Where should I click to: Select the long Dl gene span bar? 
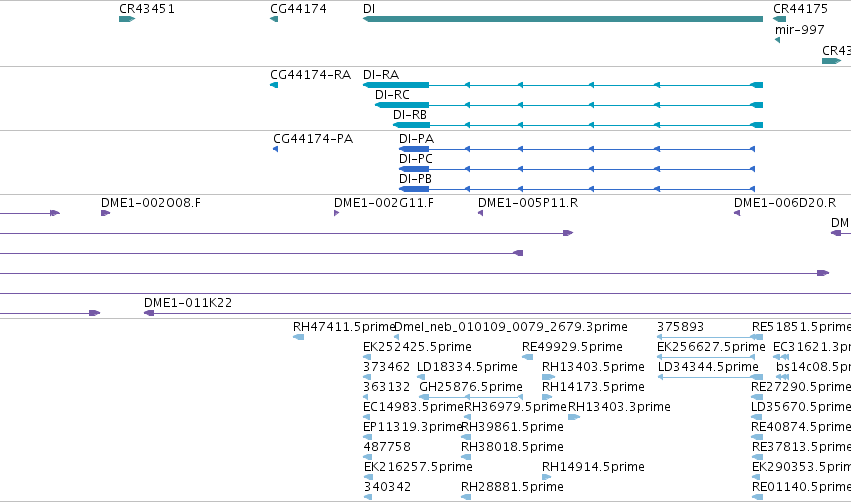click(563, 19)
